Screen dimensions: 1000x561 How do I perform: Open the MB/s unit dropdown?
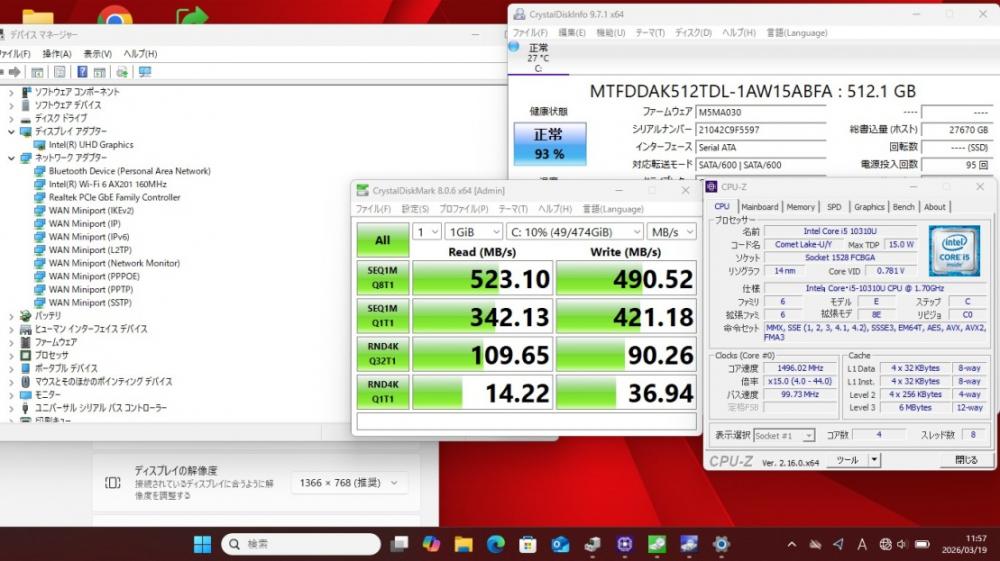click(x=670, y=231)
